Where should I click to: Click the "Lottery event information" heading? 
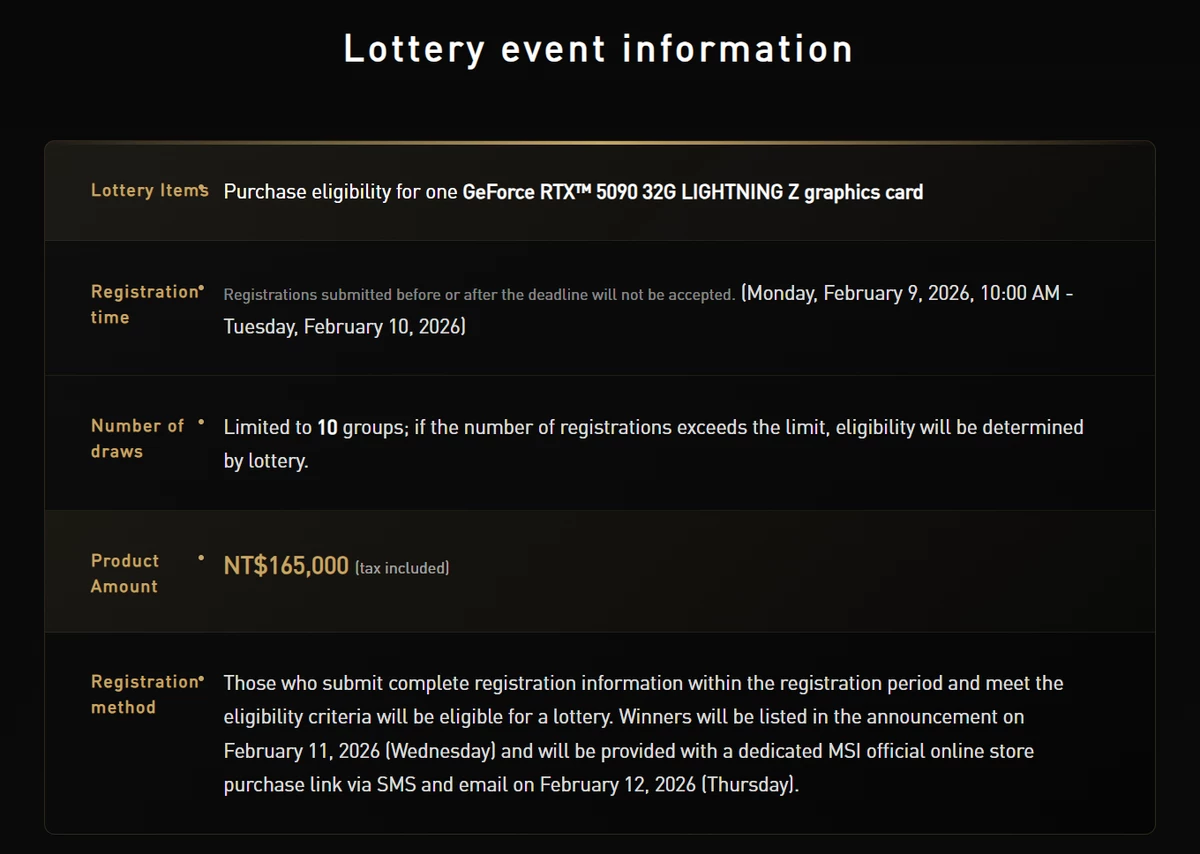(598, 49)
